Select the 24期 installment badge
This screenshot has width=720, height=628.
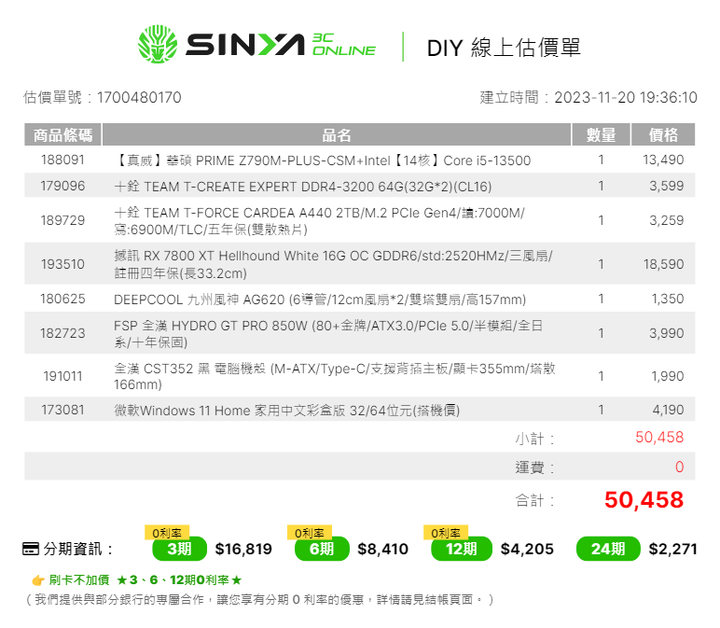pos(608,549)
